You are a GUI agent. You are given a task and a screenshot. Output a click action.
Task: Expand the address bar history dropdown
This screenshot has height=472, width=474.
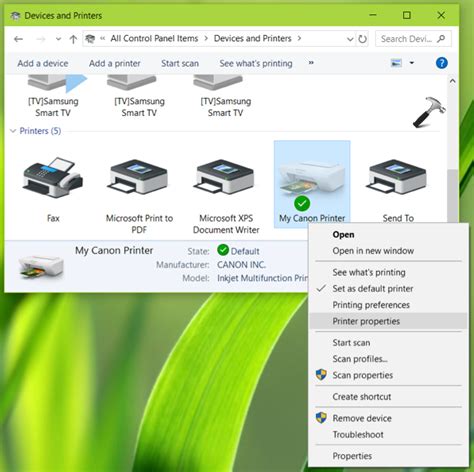[x=350, y=39]
